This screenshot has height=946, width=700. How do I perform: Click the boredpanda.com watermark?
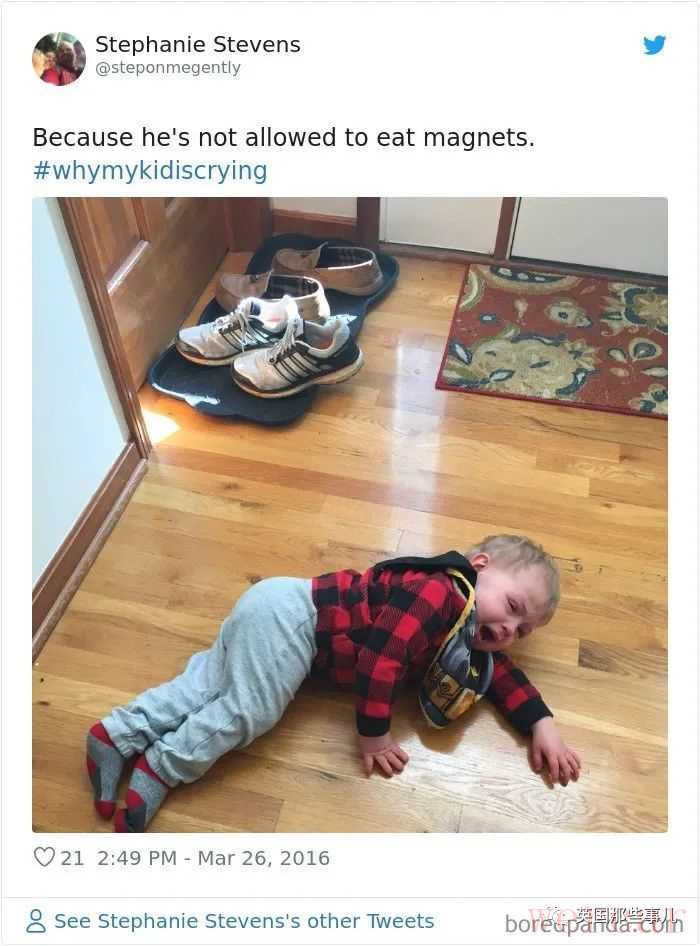[594, 924]
